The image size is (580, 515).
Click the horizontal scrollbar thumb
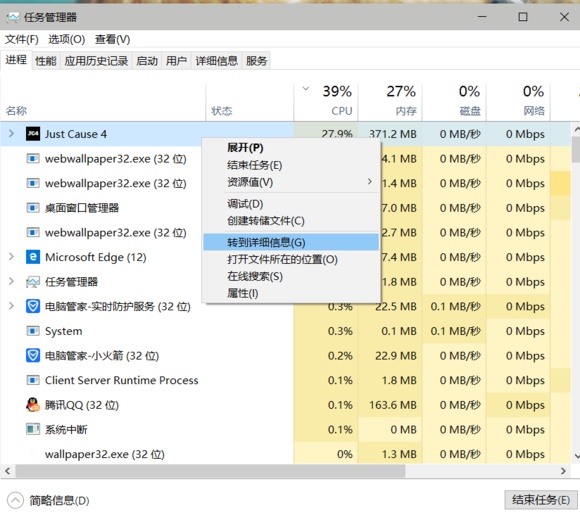210,471
